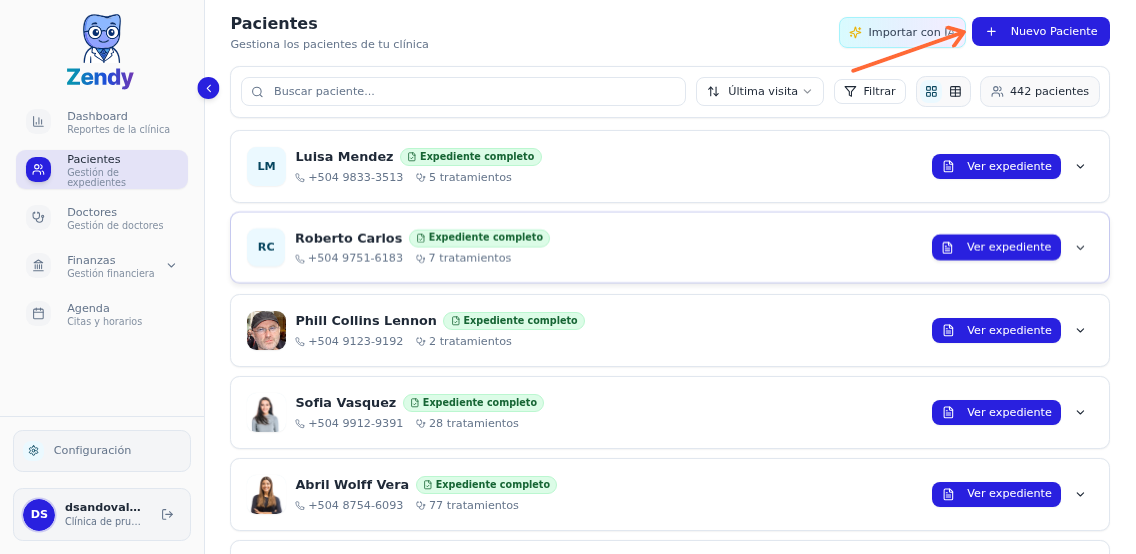Expand Luisa Mendez patient row

[1080, 167]
